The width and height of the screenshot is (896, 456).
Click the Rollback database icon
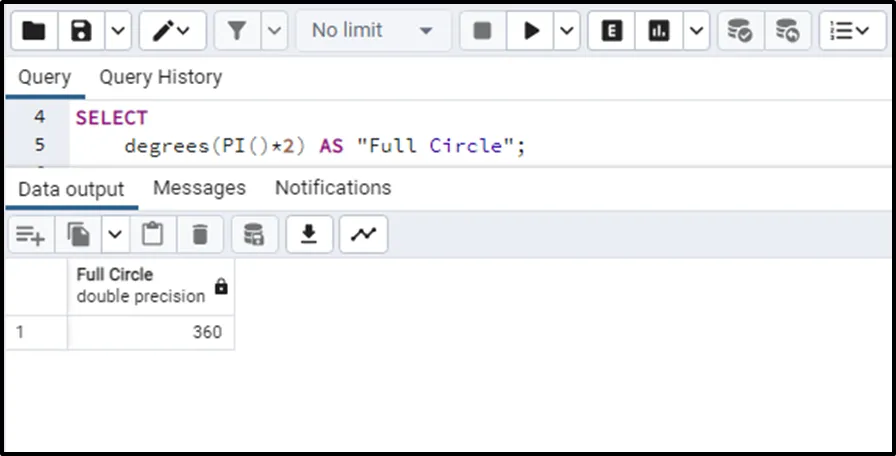(x=787, y=31)
